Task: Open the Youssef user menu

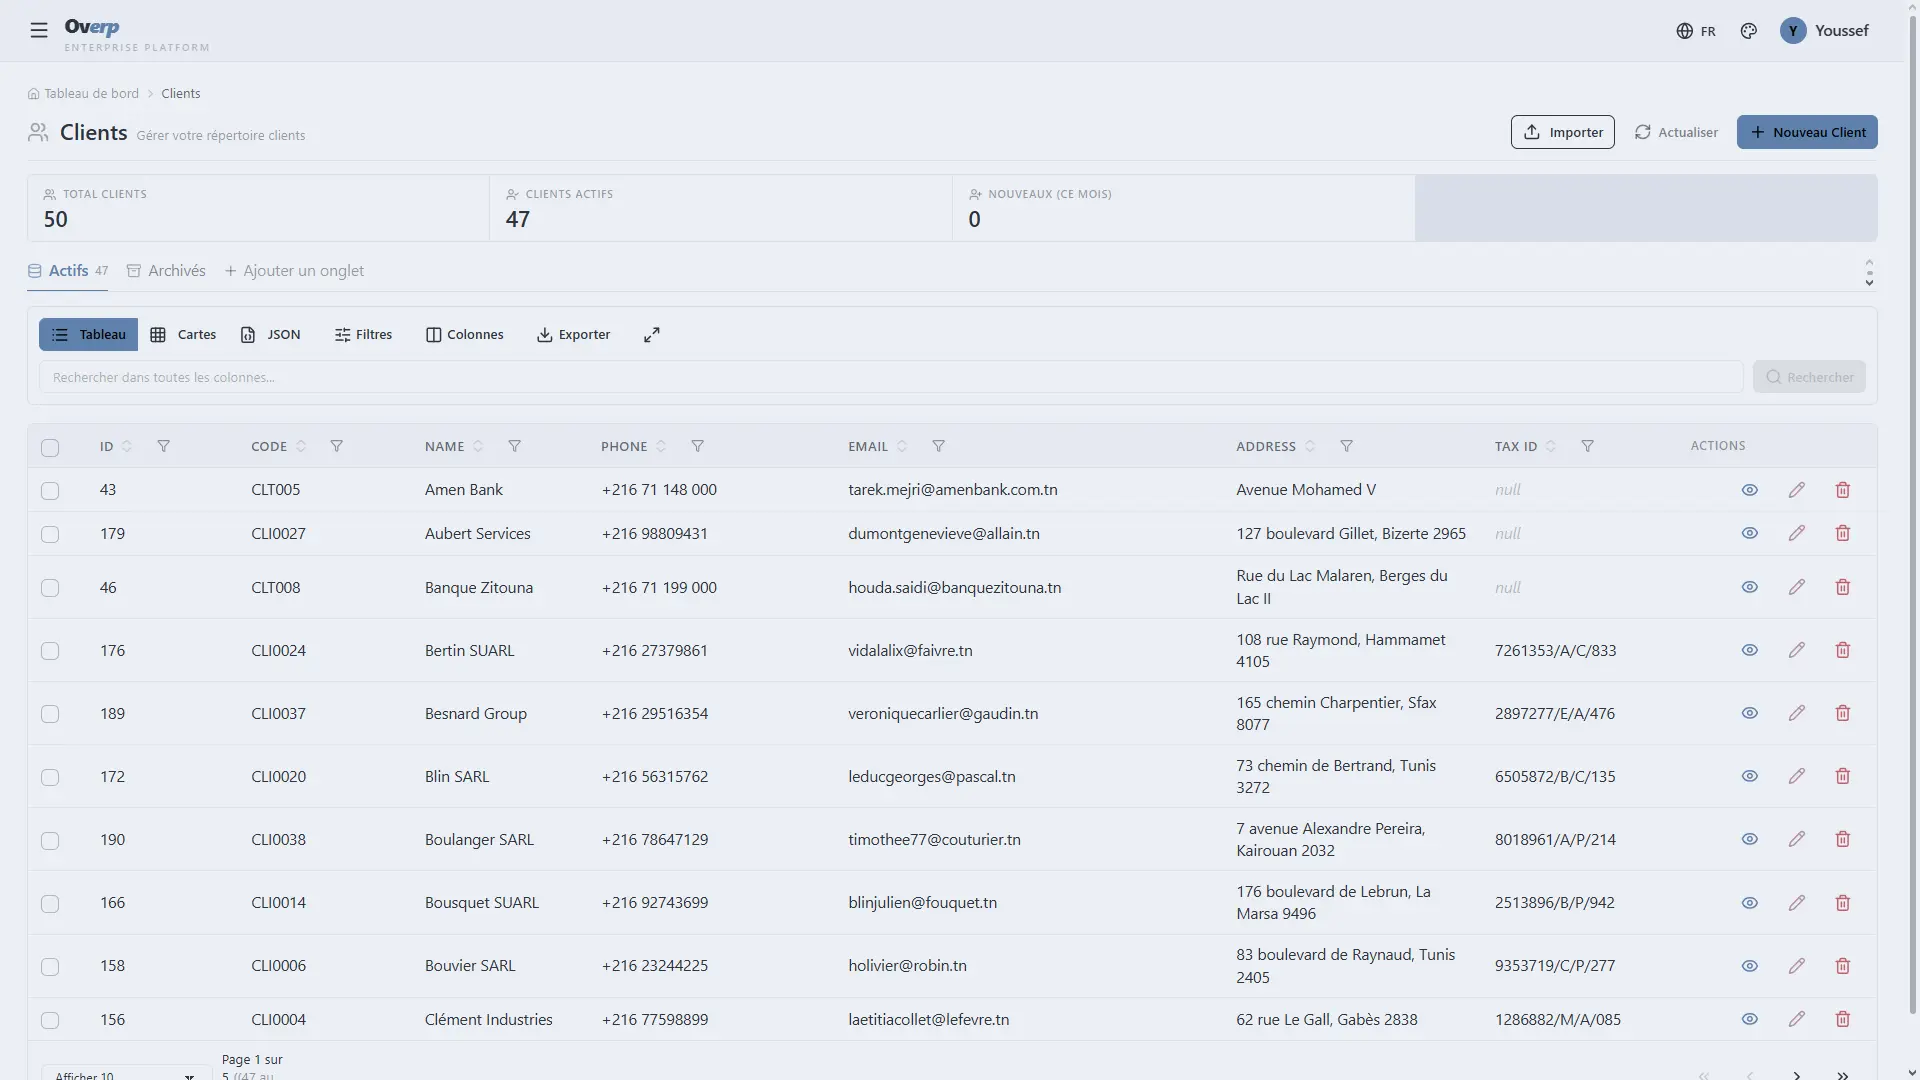Action: (1824, 31)
